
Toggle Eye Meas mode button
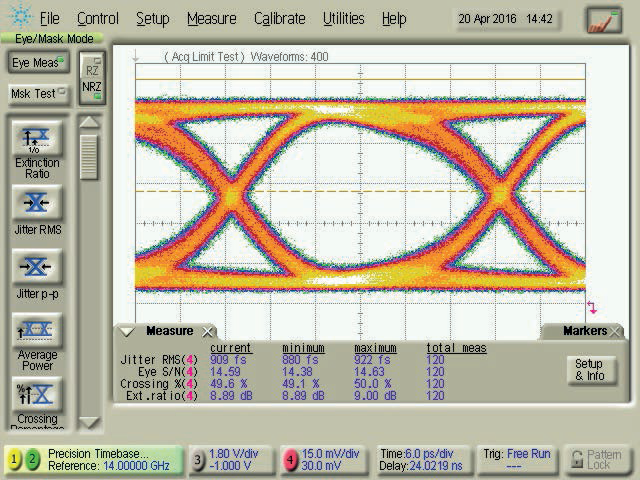[34, 63]
